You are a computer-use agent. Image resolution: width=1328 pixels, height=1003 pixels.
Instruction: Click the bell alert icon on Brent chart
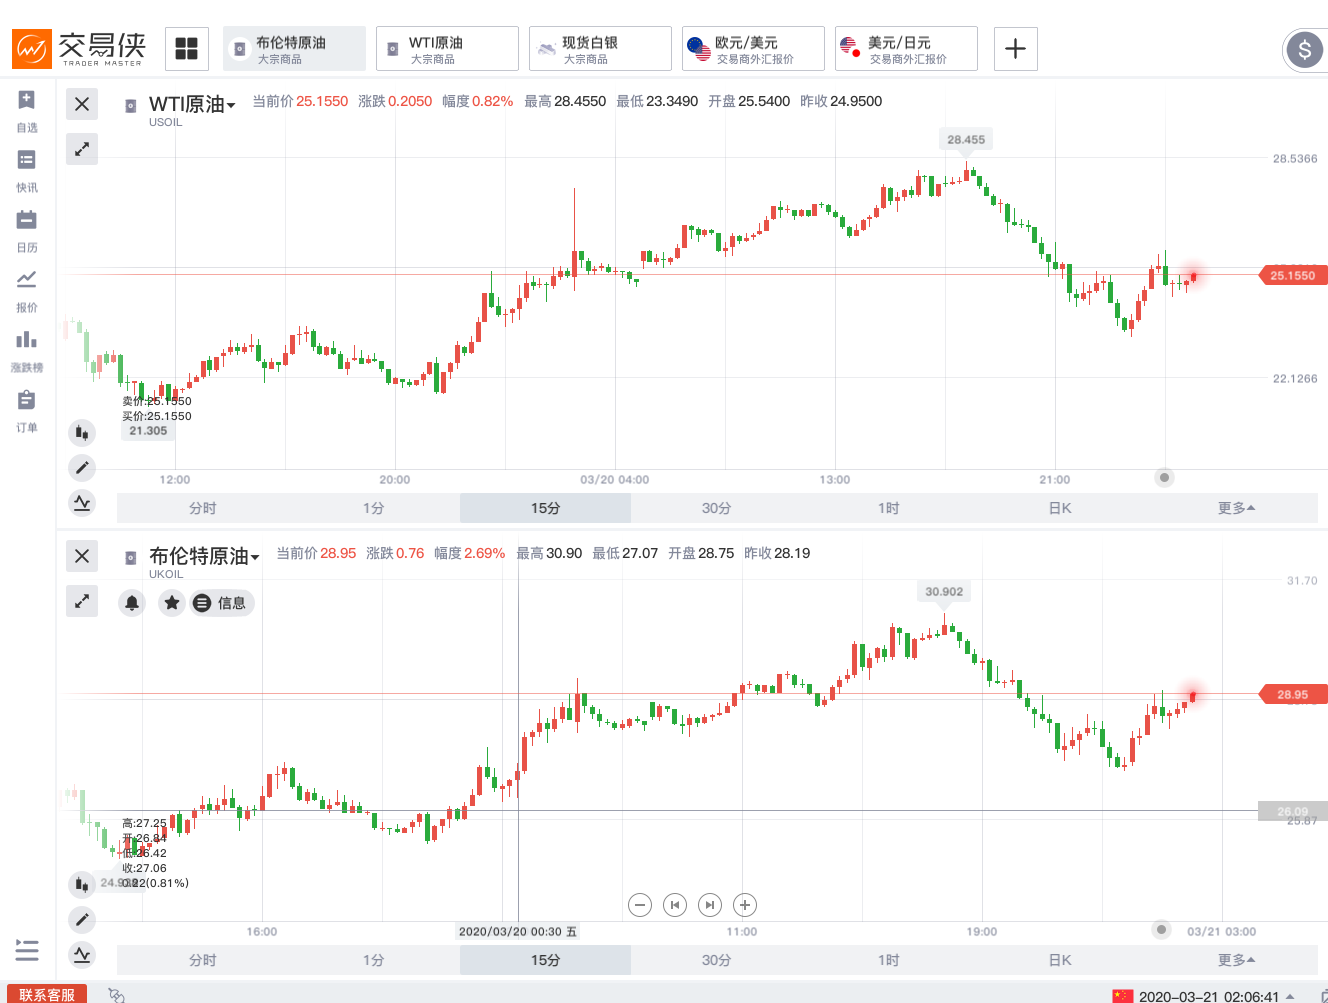(x=132, y=603)
